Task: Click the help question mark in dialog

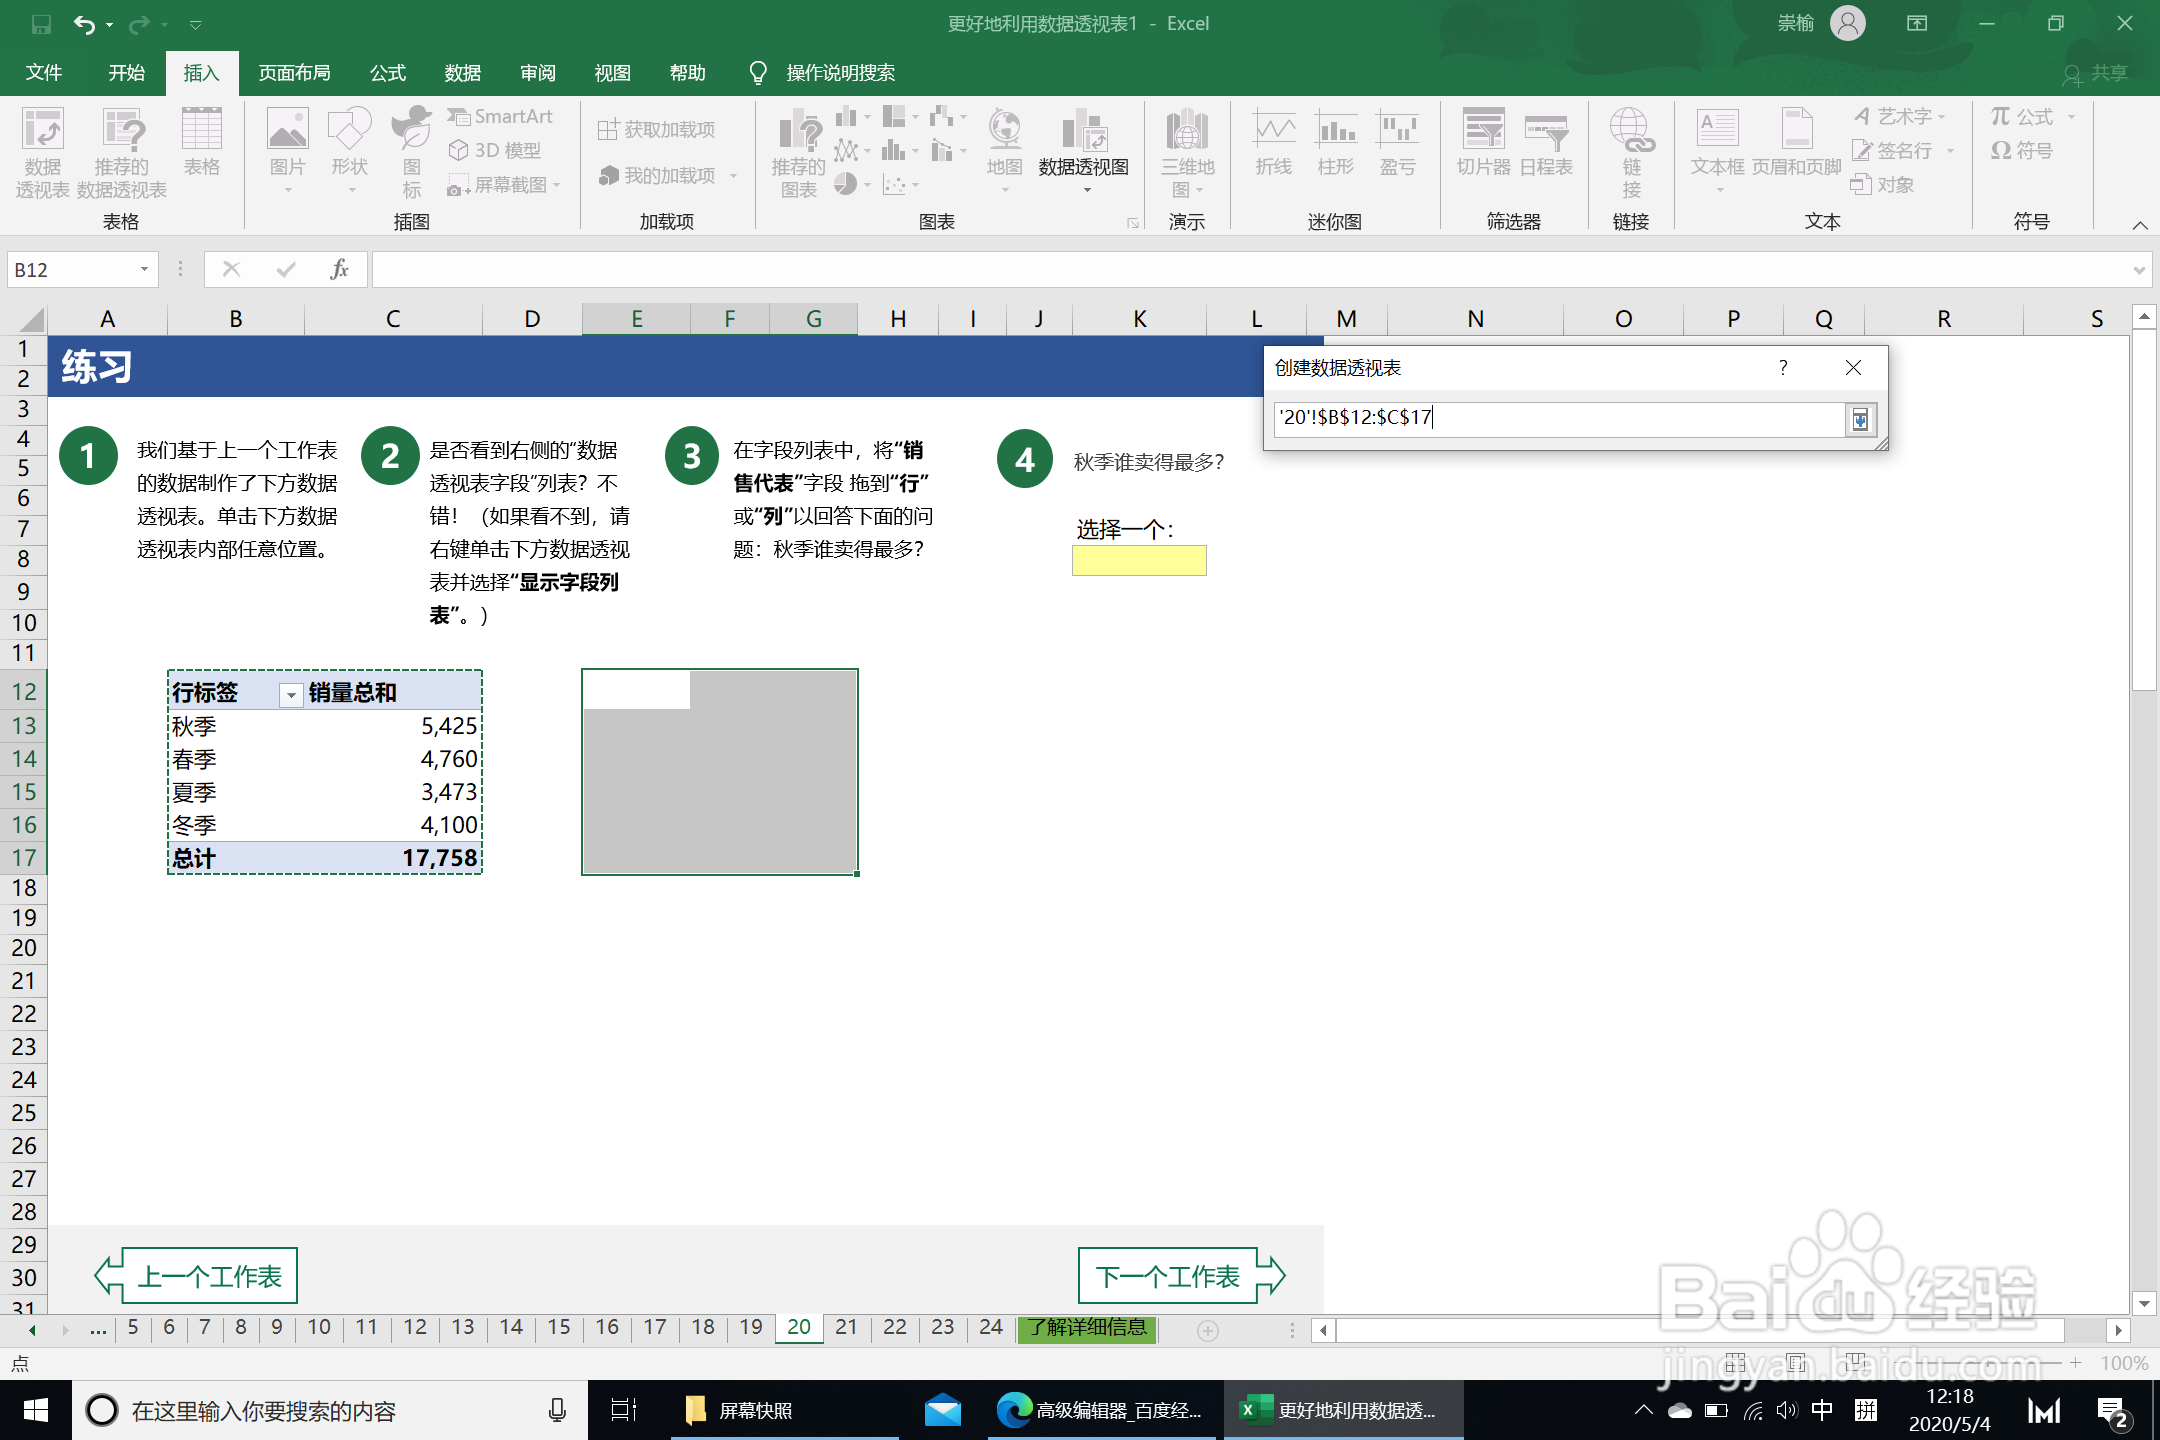Action: pos(1782,368)
